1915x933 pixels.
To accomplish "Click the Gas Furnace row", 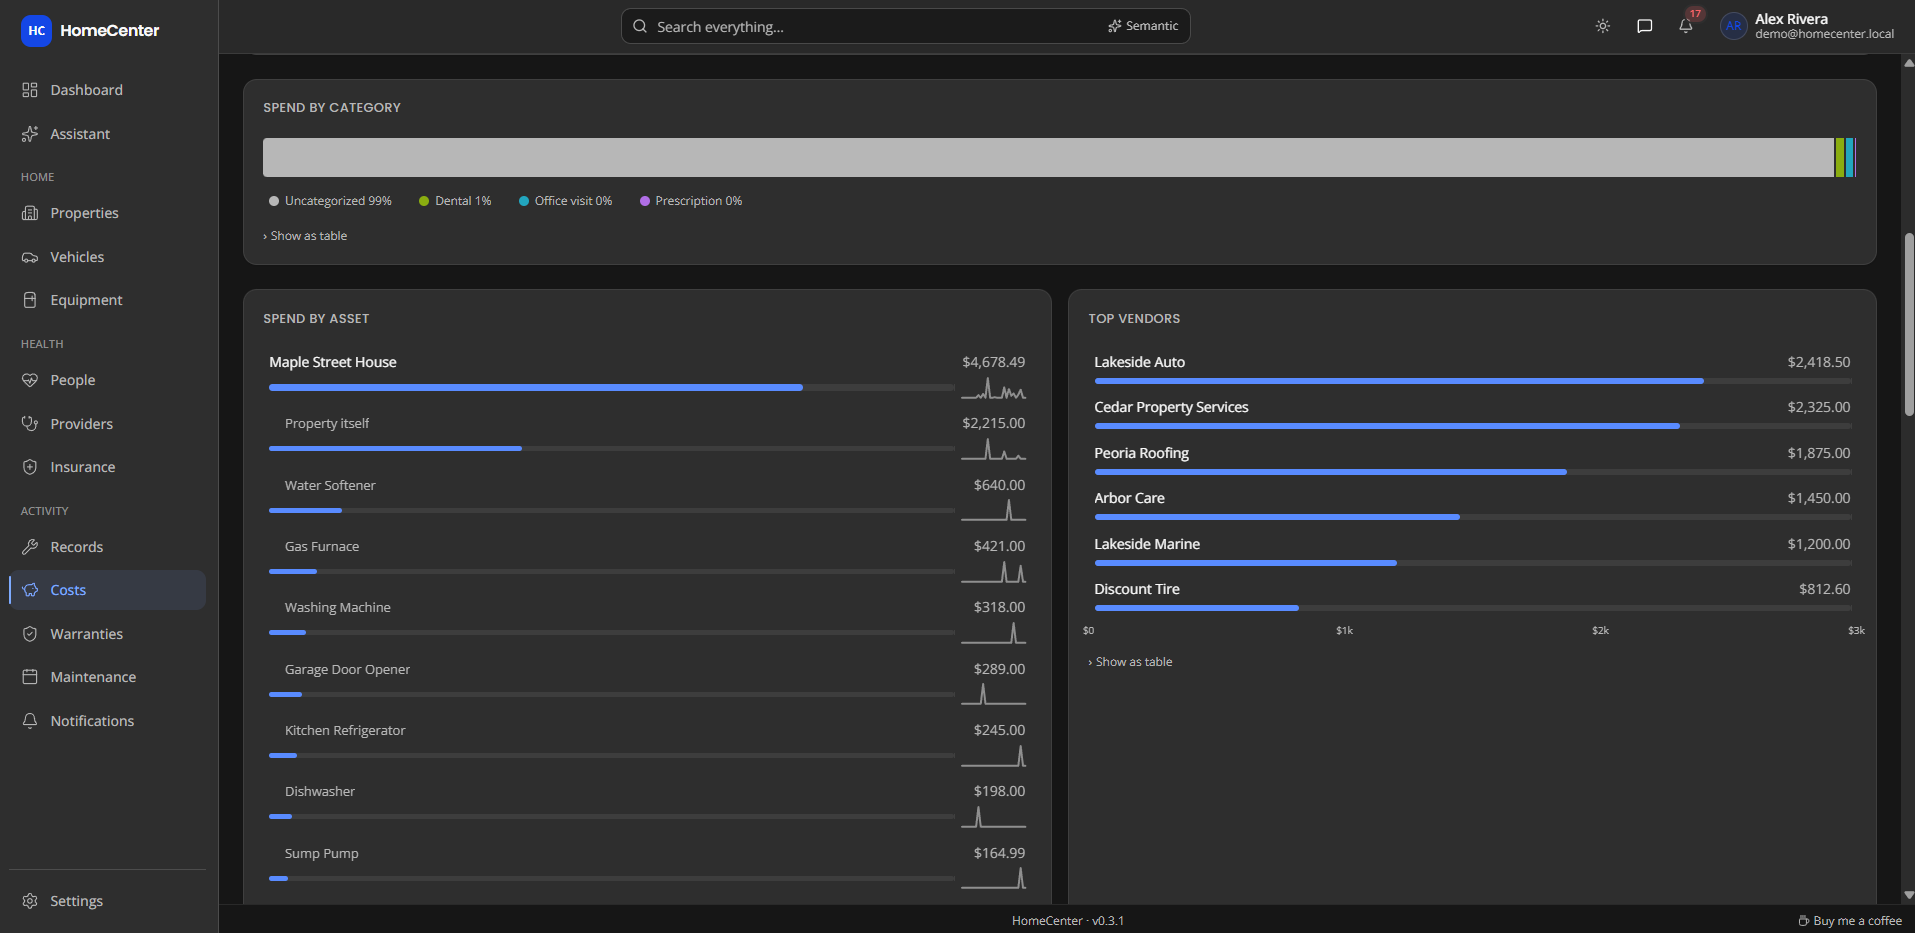I will pyautogui.click(x=647, y=559).
